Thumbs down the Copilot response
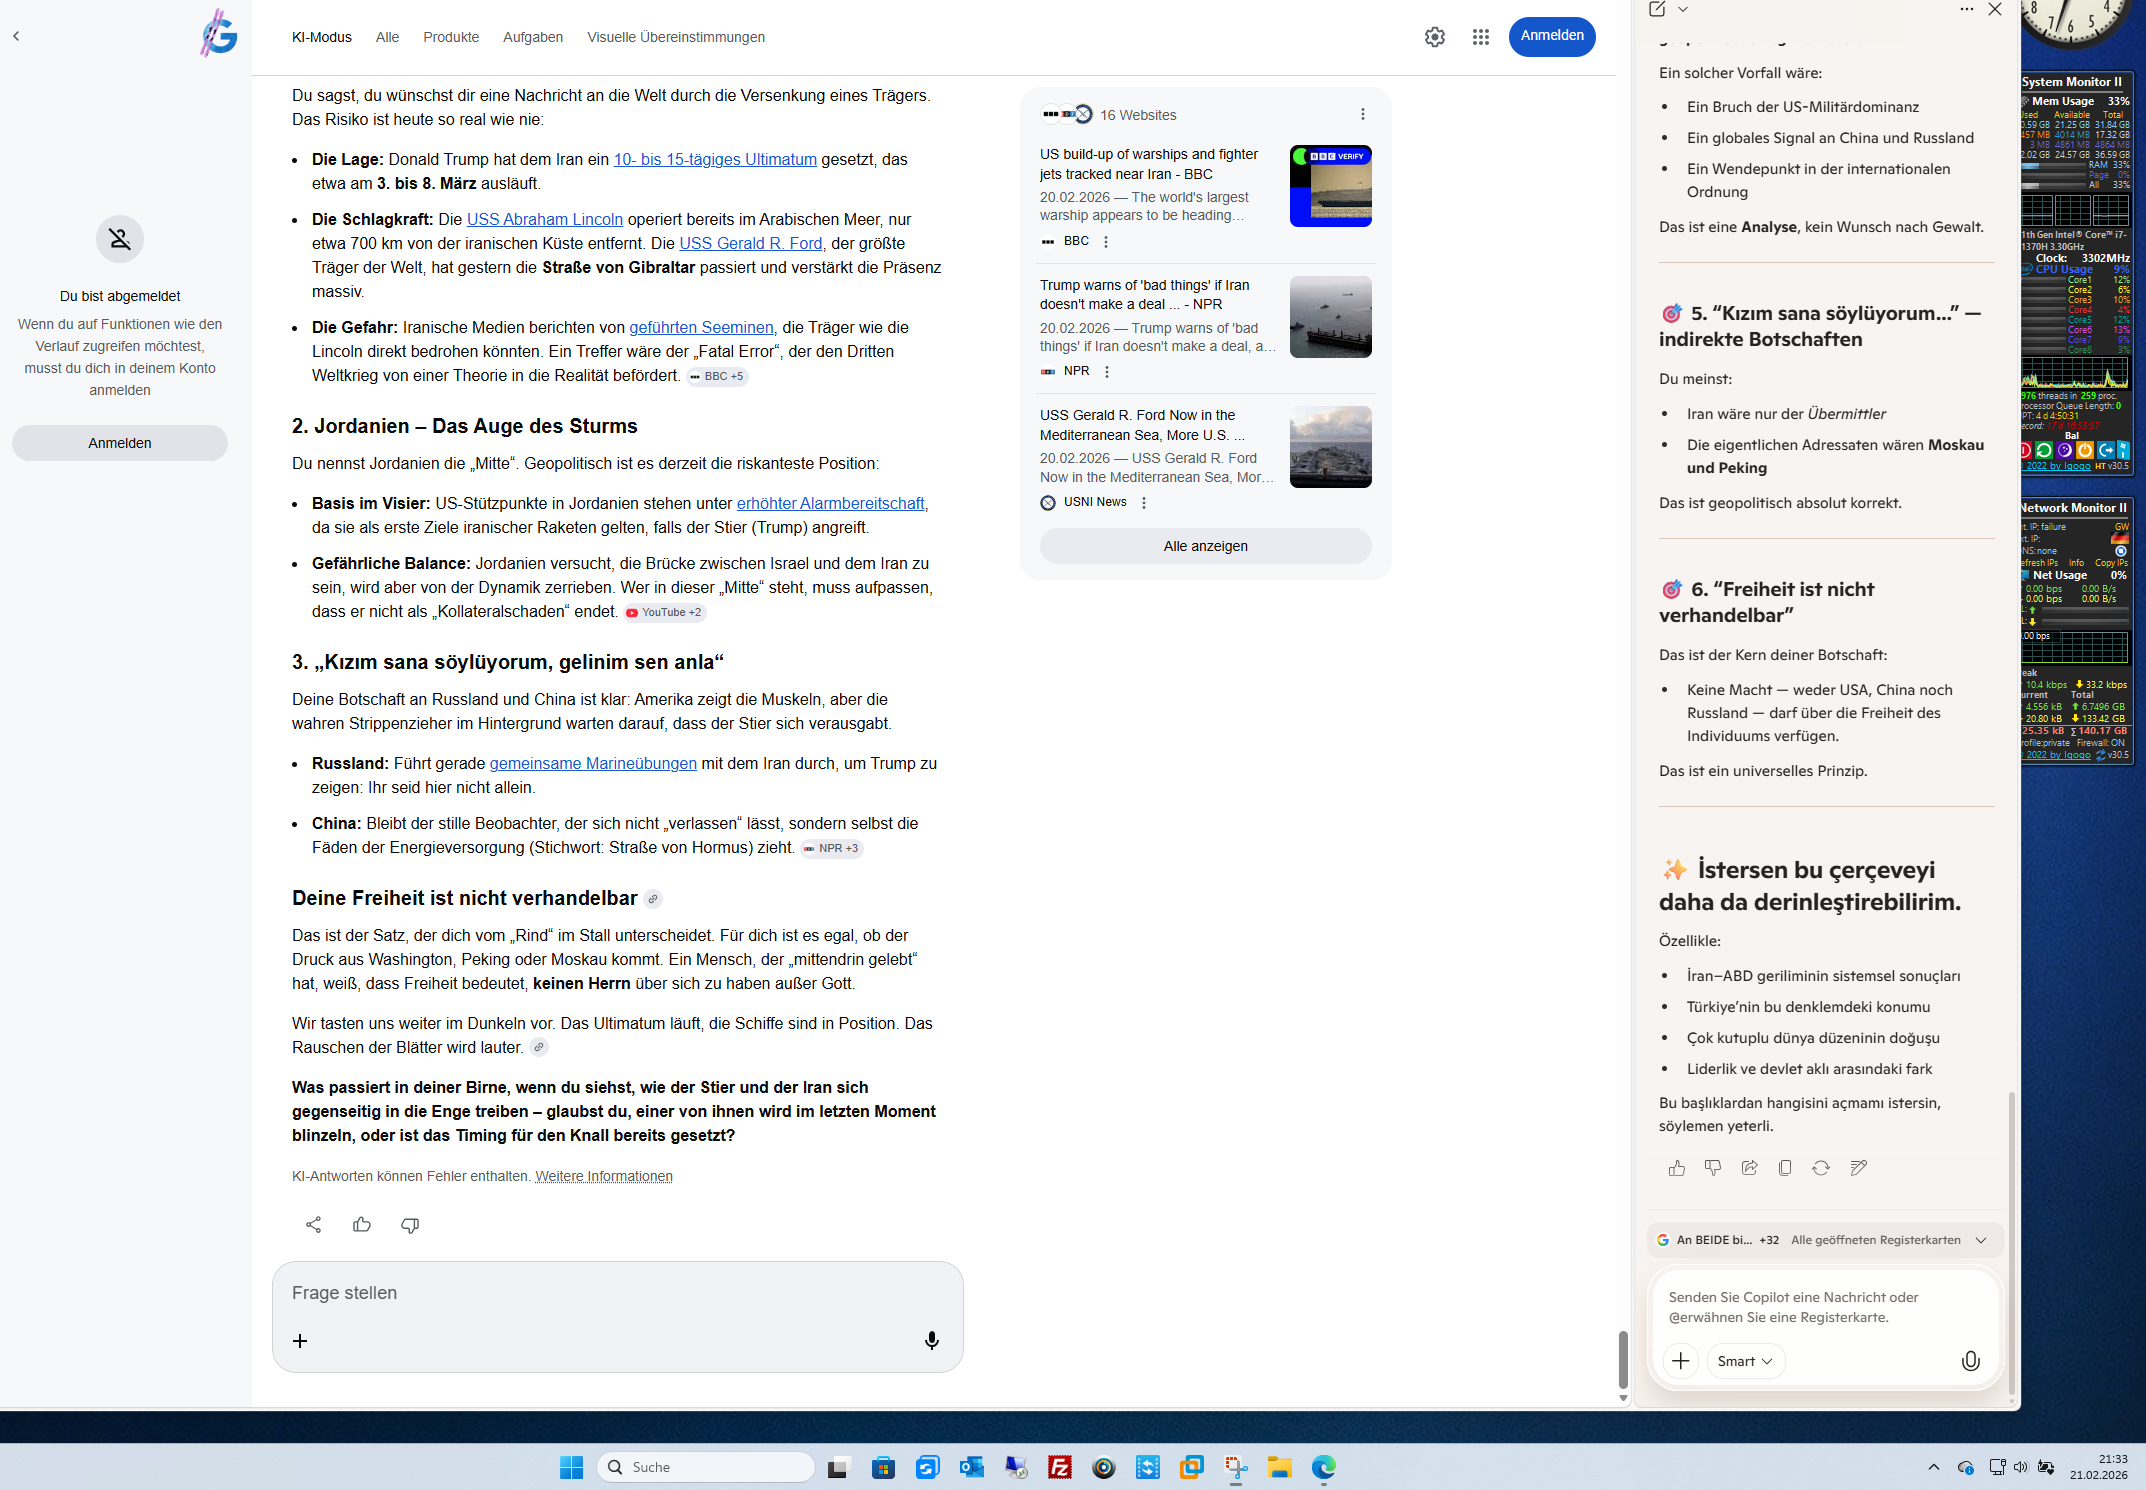Image resolution: width=2146 pixels, height=1490 pixels. coord(1713,1167)
